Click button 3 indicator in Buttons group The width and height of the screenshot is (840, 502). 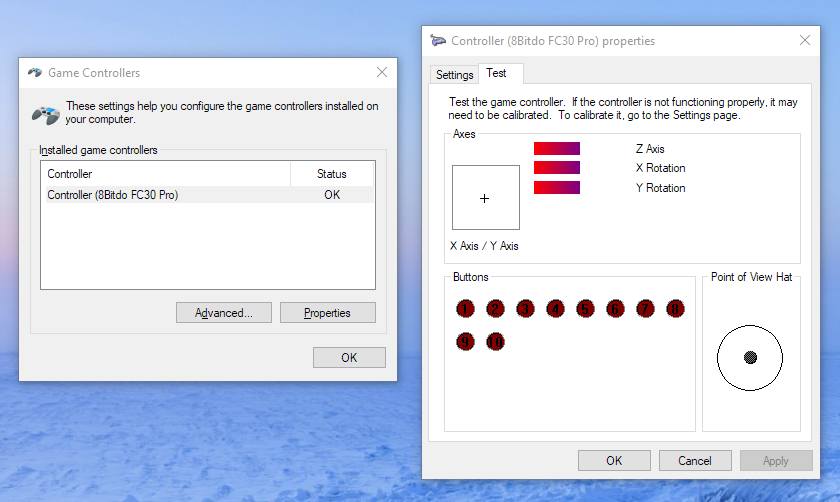pos(525,309)
